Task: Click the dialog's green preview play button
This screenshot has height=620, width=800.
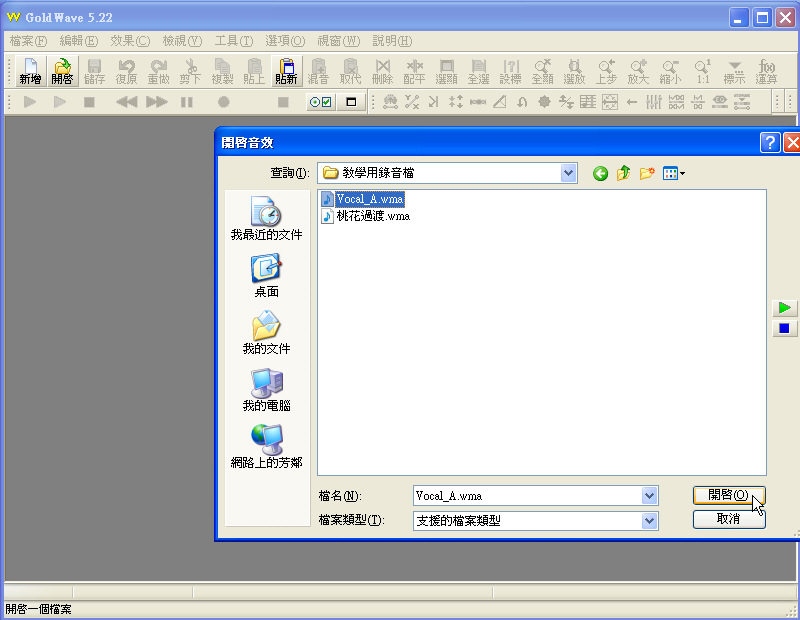Action: [x=785, y=308]
